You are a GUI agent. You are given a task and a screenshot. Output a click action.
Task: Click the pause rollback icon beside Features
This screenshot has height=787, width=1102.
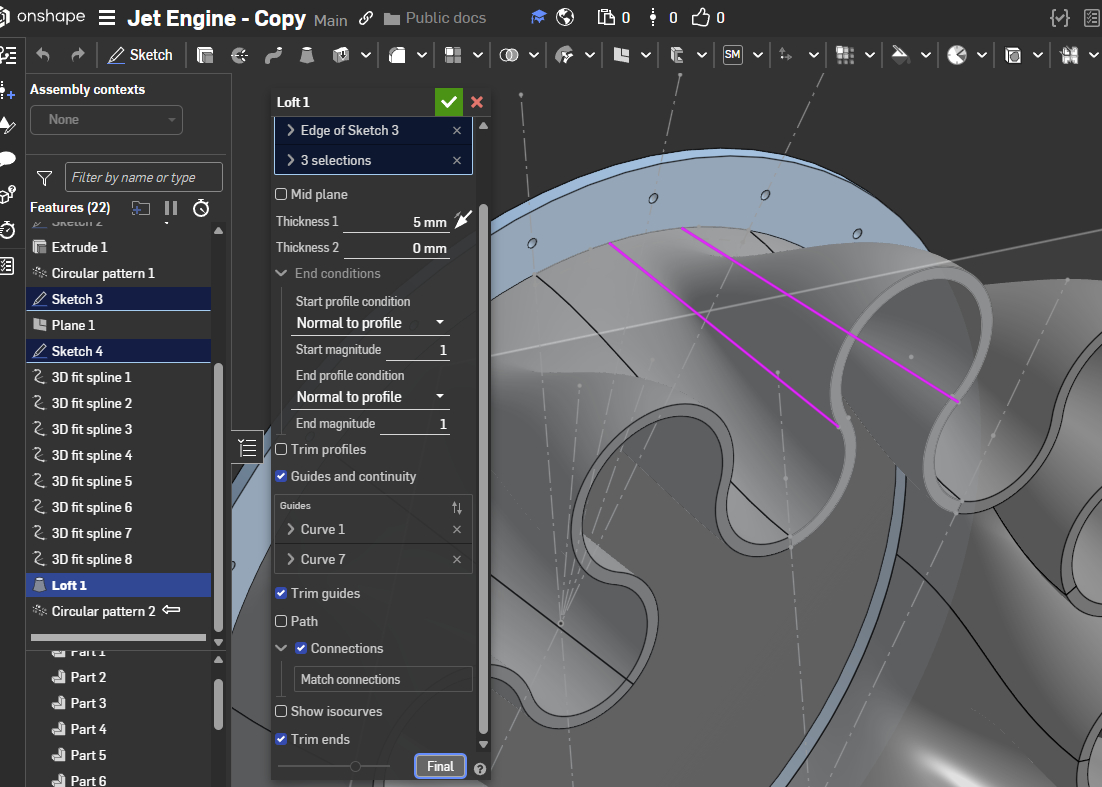tap(171, 208)
